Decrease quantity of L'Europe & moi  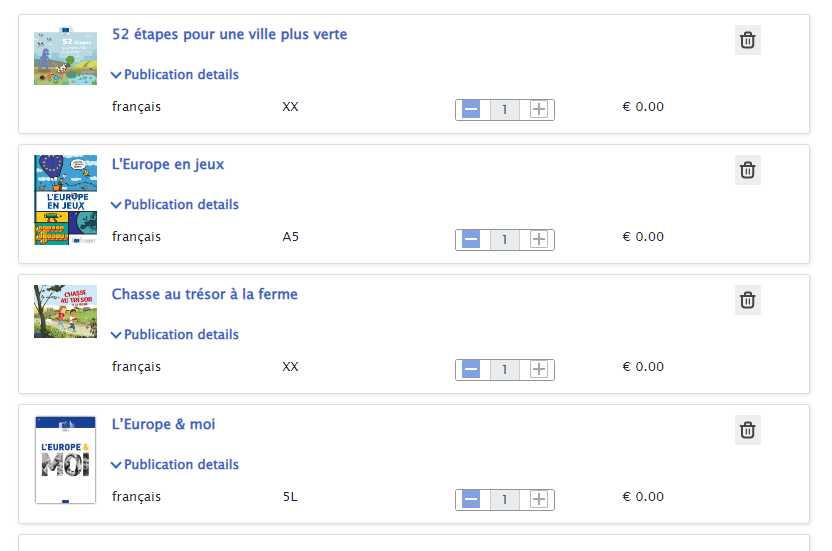471,500
